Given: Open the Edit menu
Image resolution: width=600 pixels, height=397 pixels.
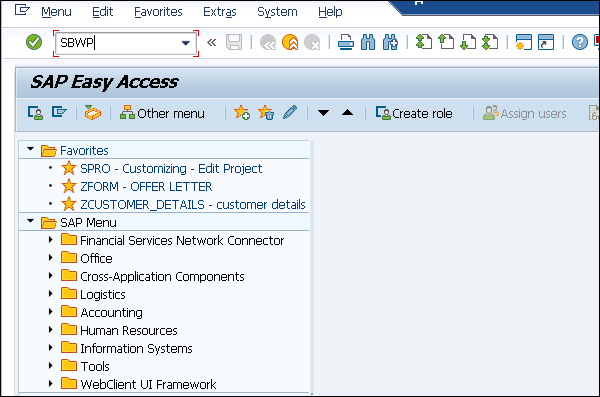Looking at the screenshot, I should 103,12.
